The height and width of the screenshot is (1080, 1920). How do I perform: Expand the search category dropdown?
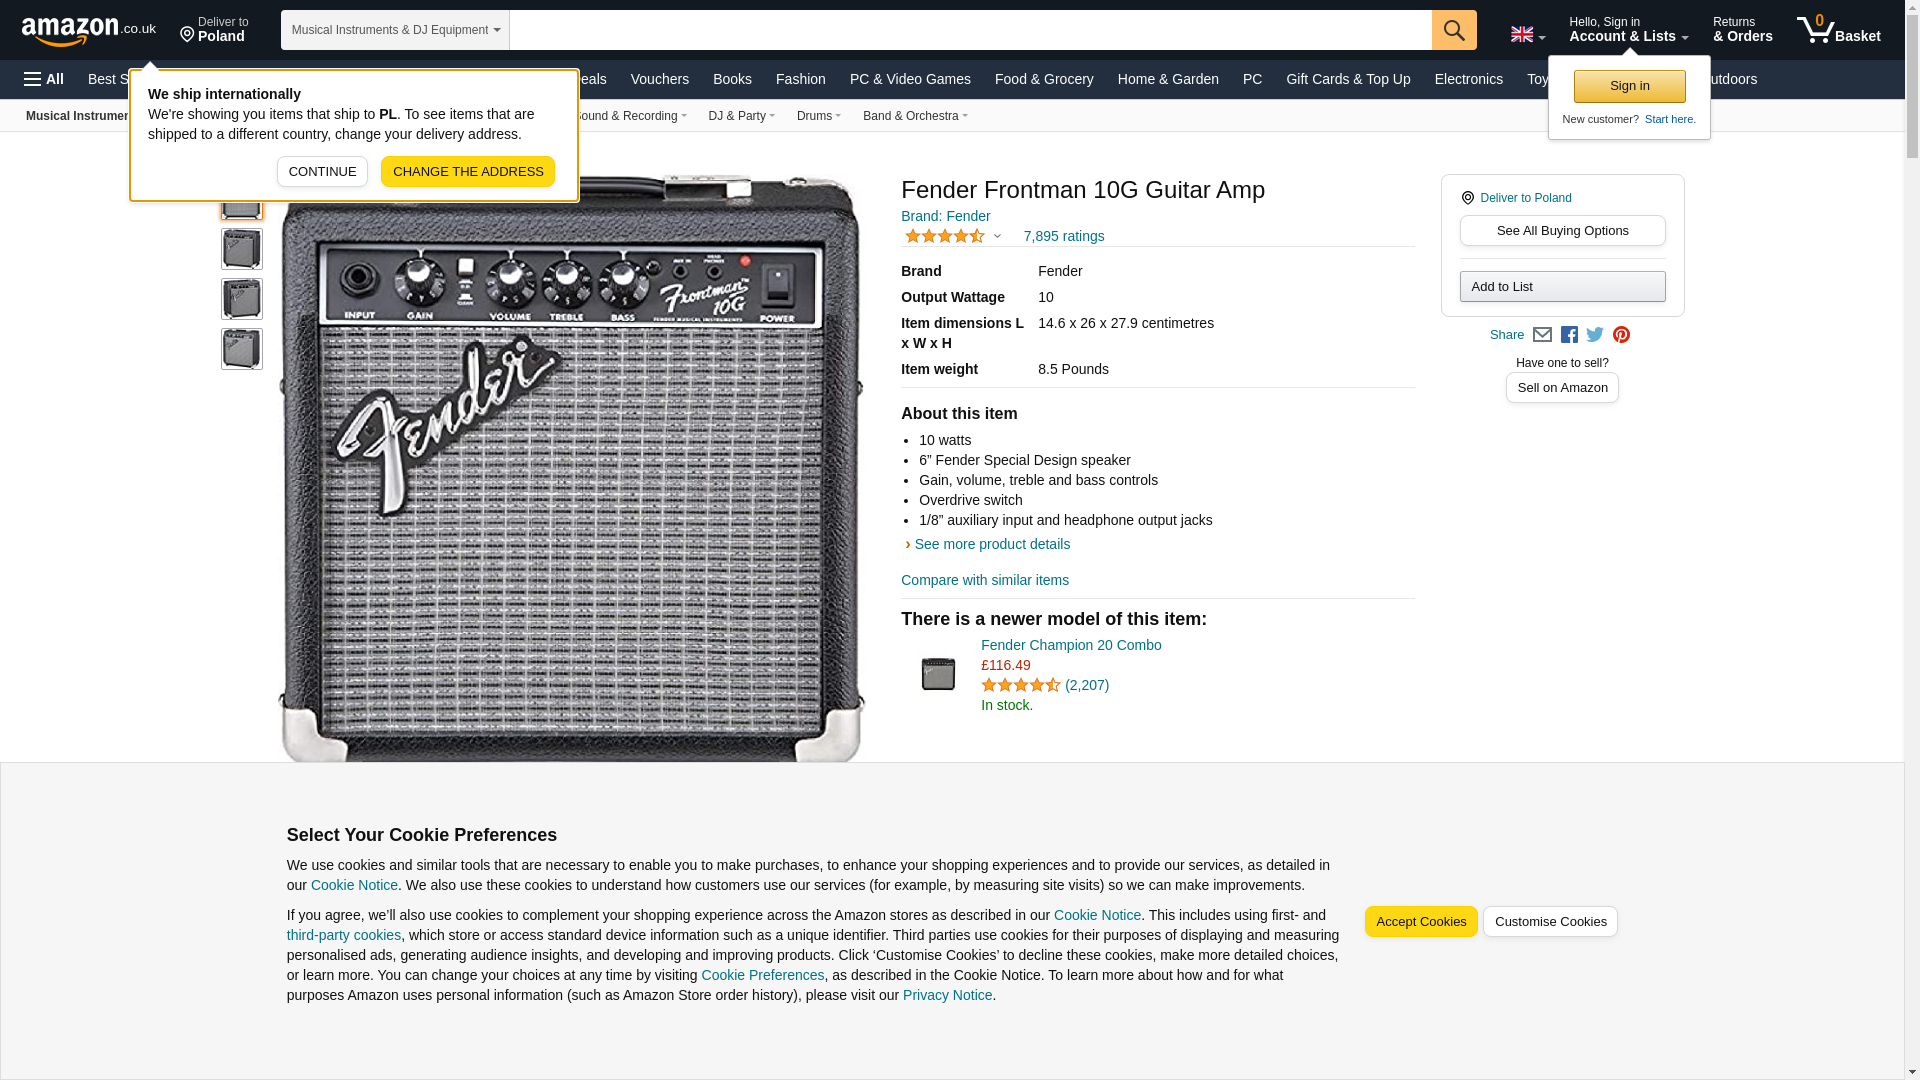point(395,30)
